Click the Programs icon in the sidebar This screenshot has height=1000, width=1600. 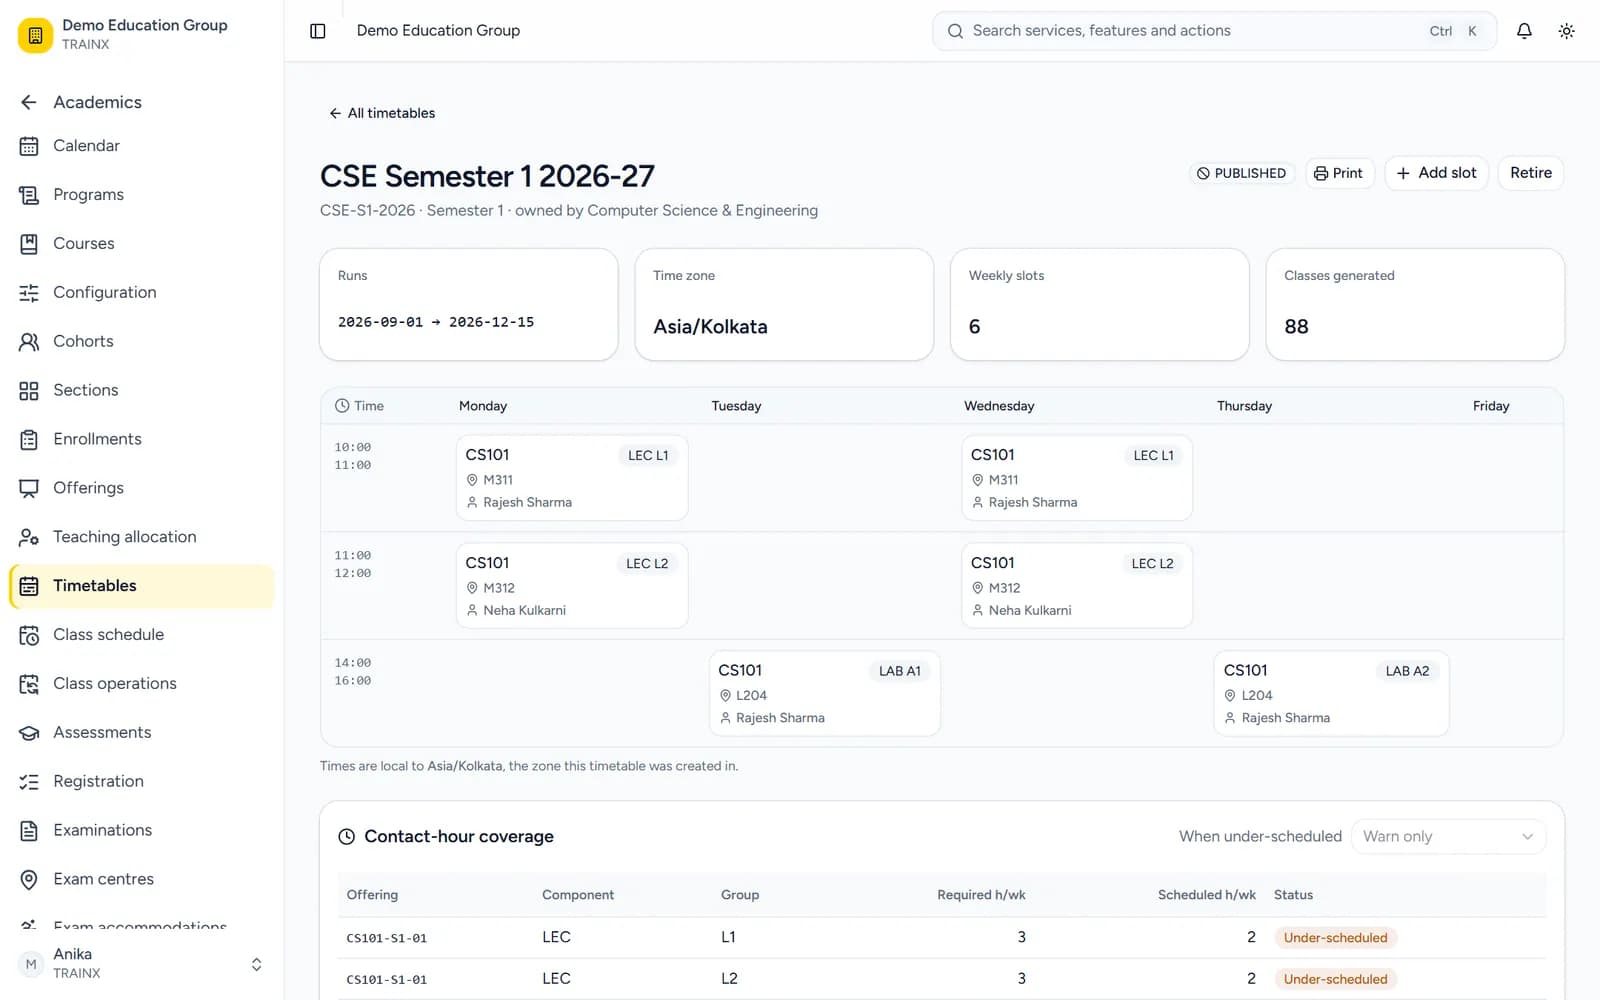pyautogui.click(x=29, y=195)
